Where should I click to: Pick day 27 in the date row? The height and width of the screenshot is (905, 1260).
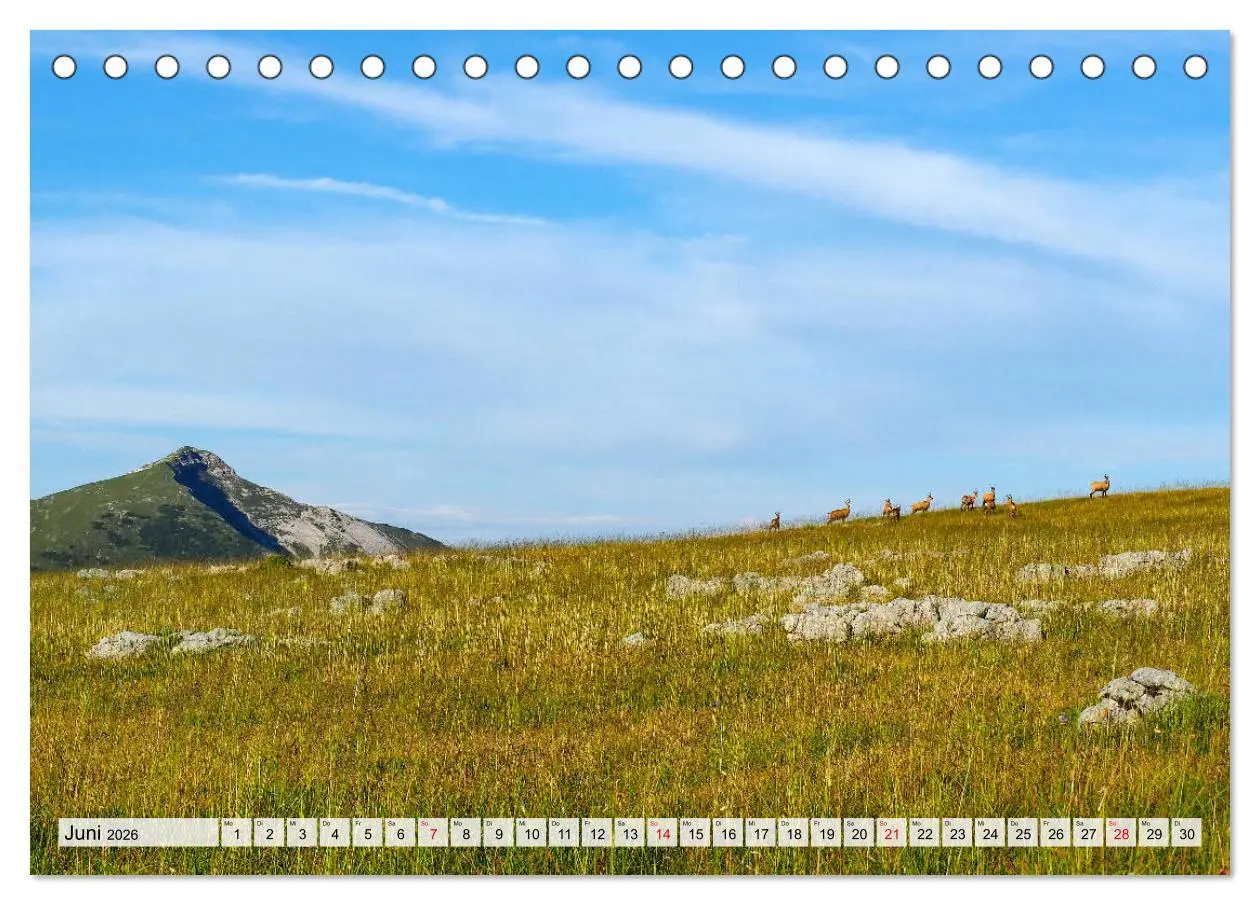(x=1089, y=833)
